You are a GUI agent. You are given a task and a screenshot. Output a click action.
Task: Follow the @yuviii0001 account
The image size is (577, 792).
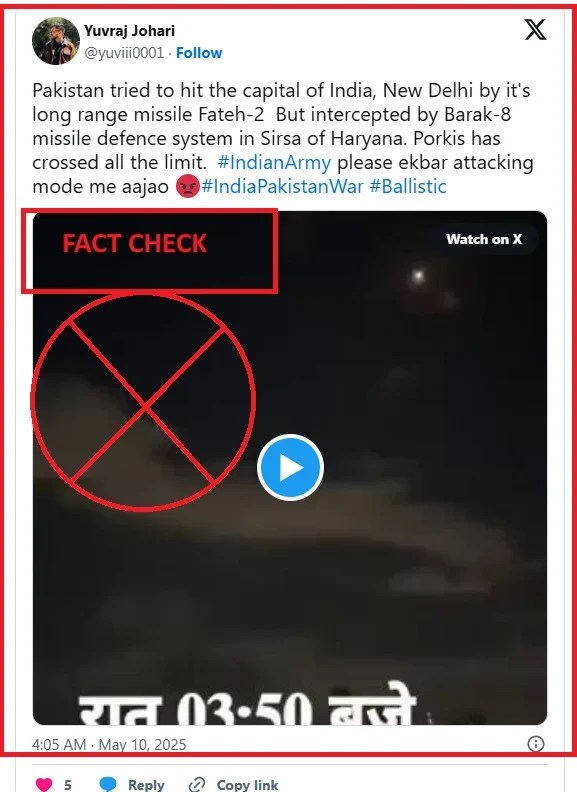pos(199,53)
